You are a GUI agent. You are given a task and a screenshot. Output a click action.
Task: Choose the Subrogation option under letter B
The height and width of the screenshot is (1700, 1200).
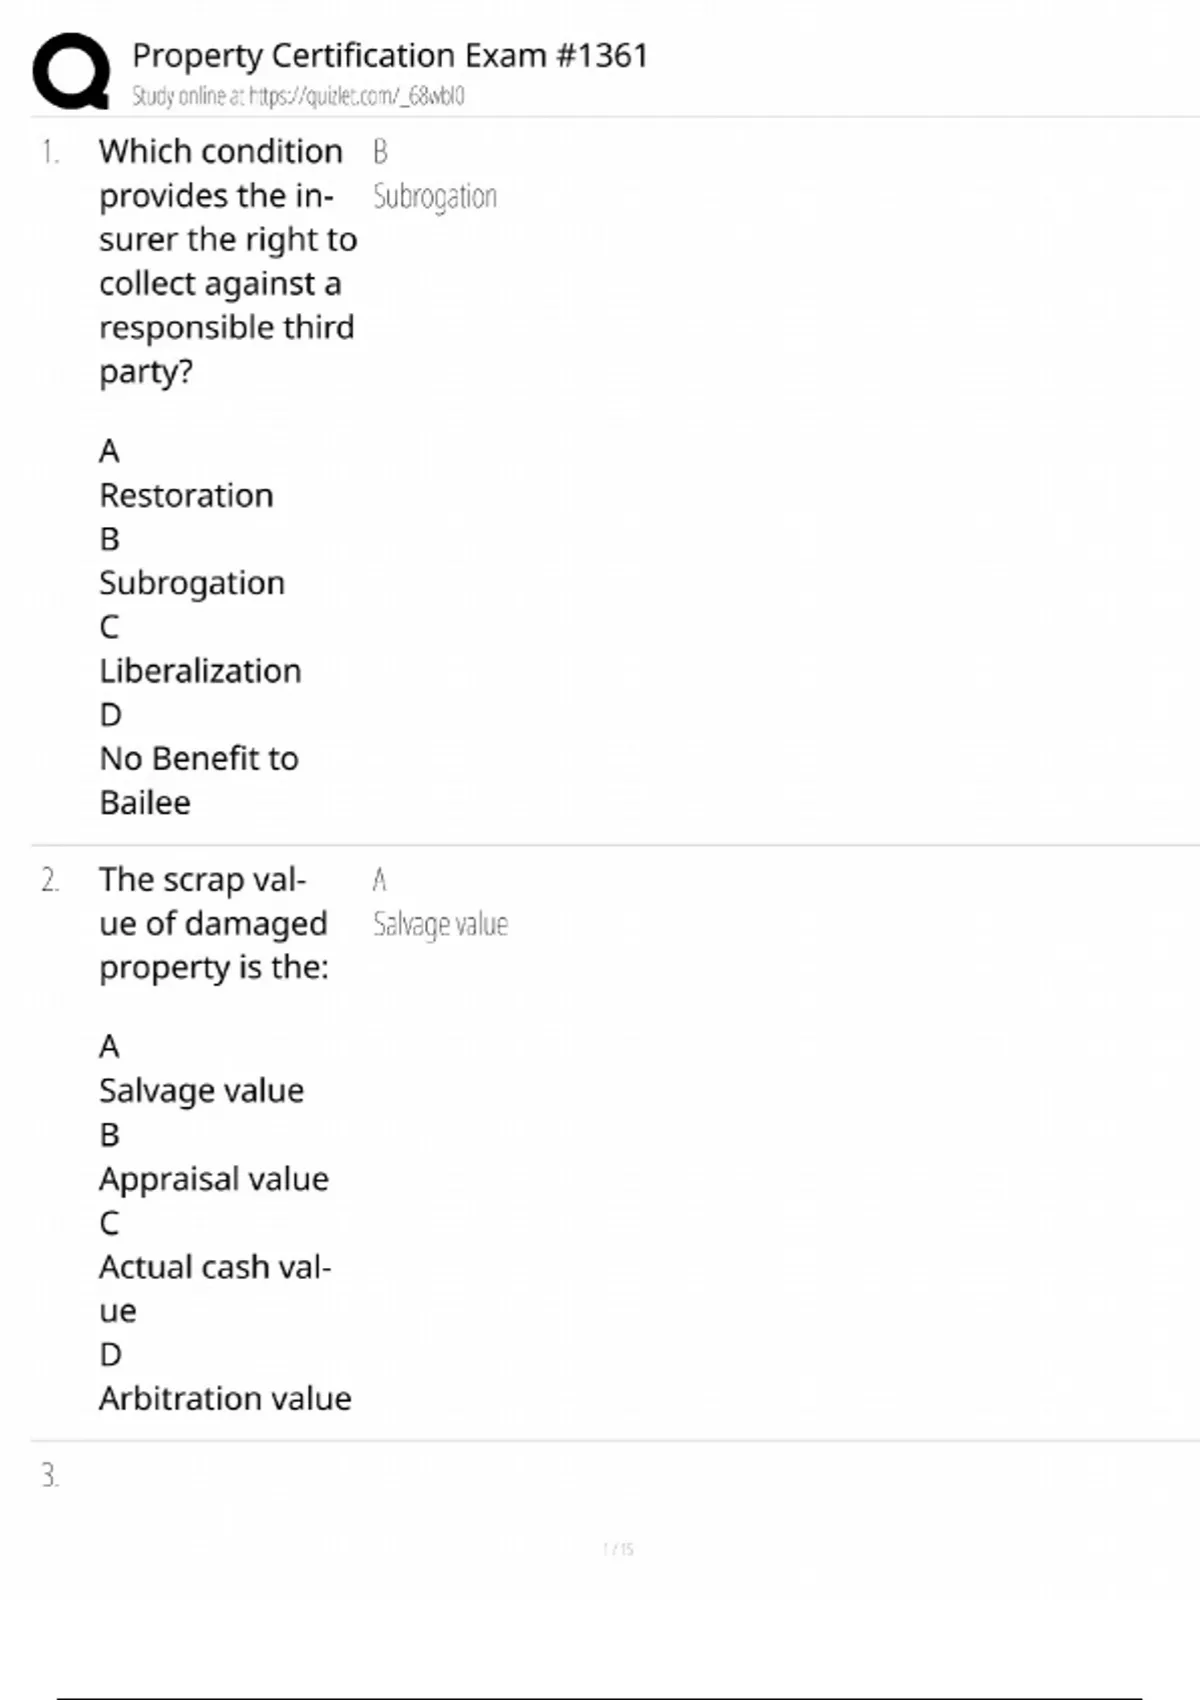pos(192,583)
